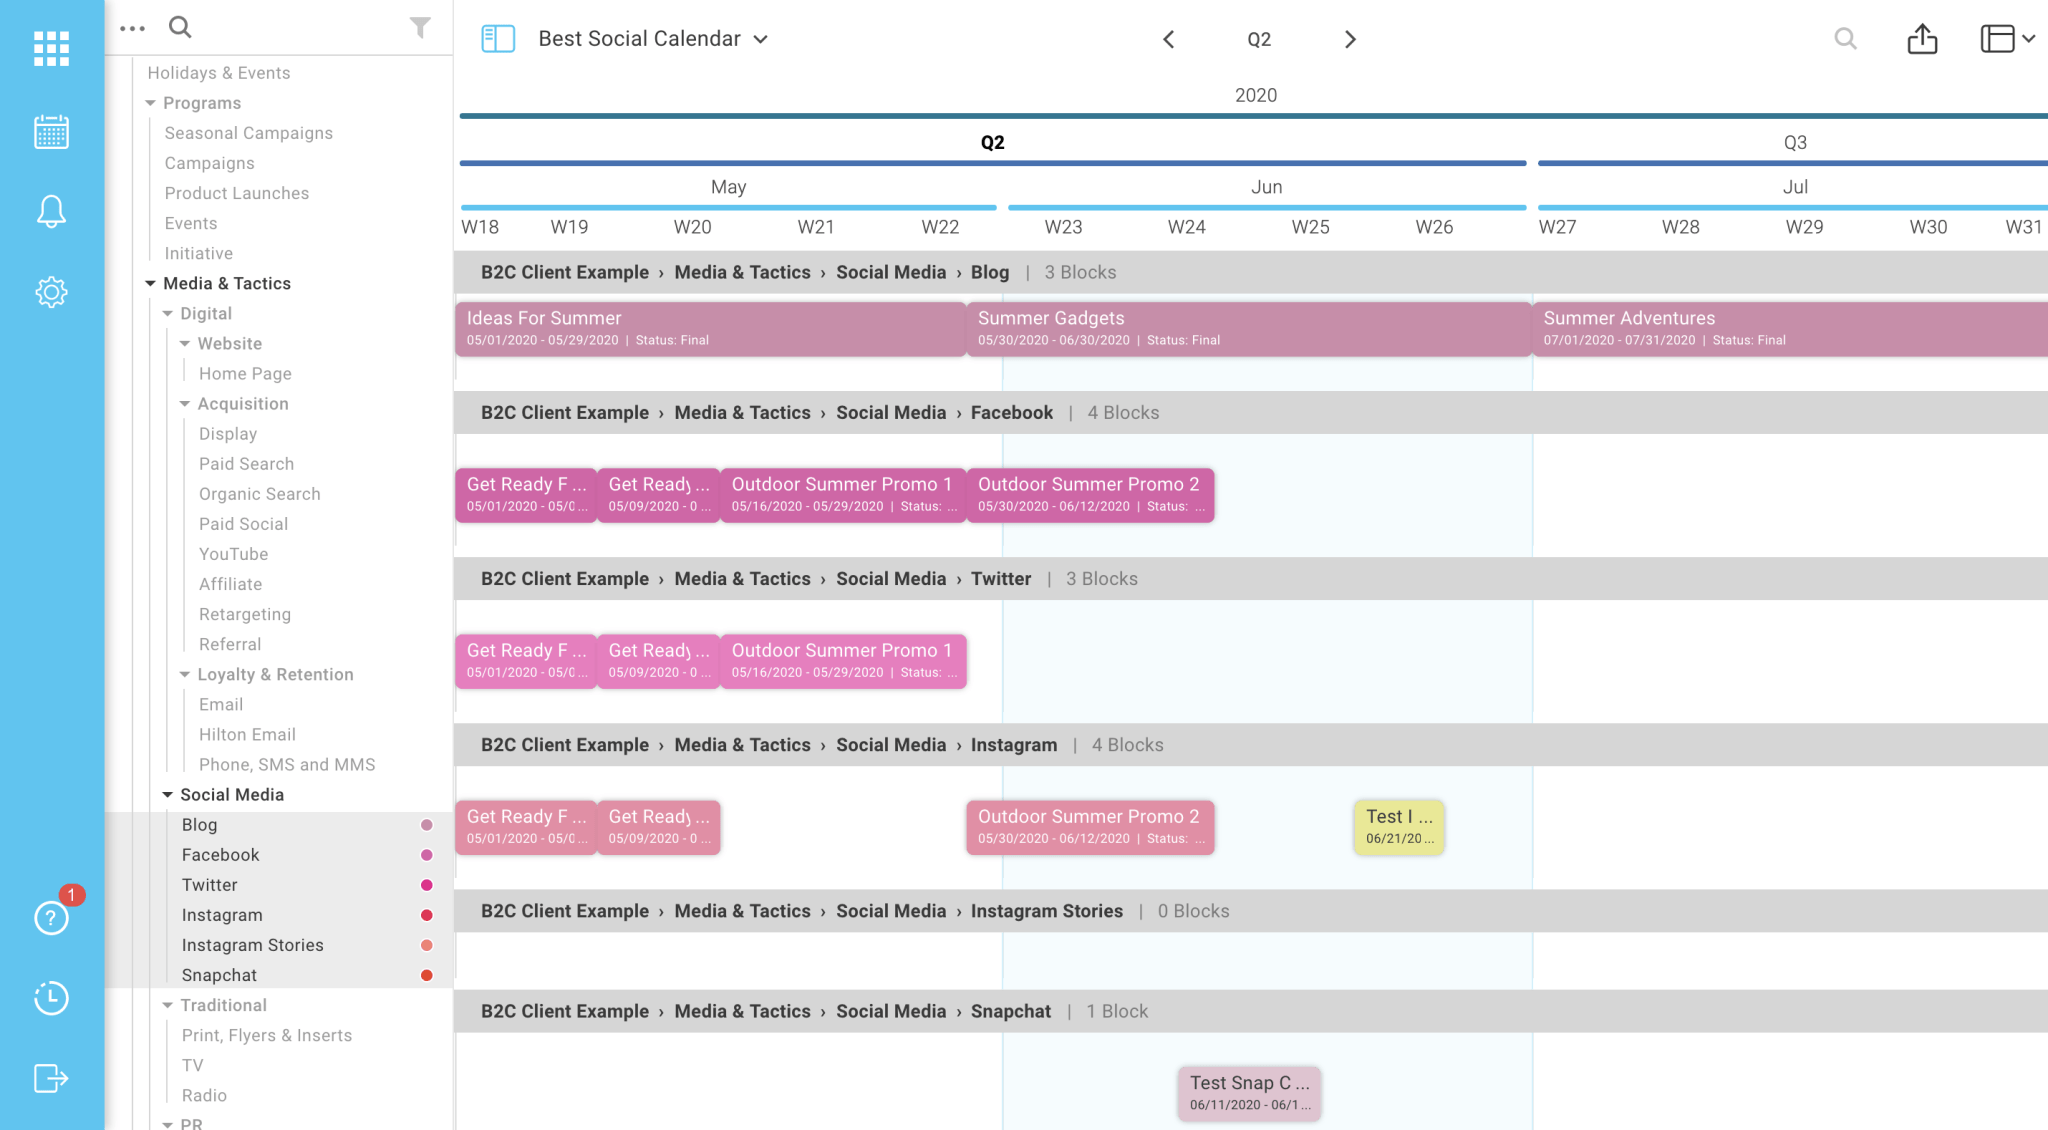Open notifications via the bell icon
Image resolution: width=2048 pixels, height=1130 pixels.
[x=51, y=211]
